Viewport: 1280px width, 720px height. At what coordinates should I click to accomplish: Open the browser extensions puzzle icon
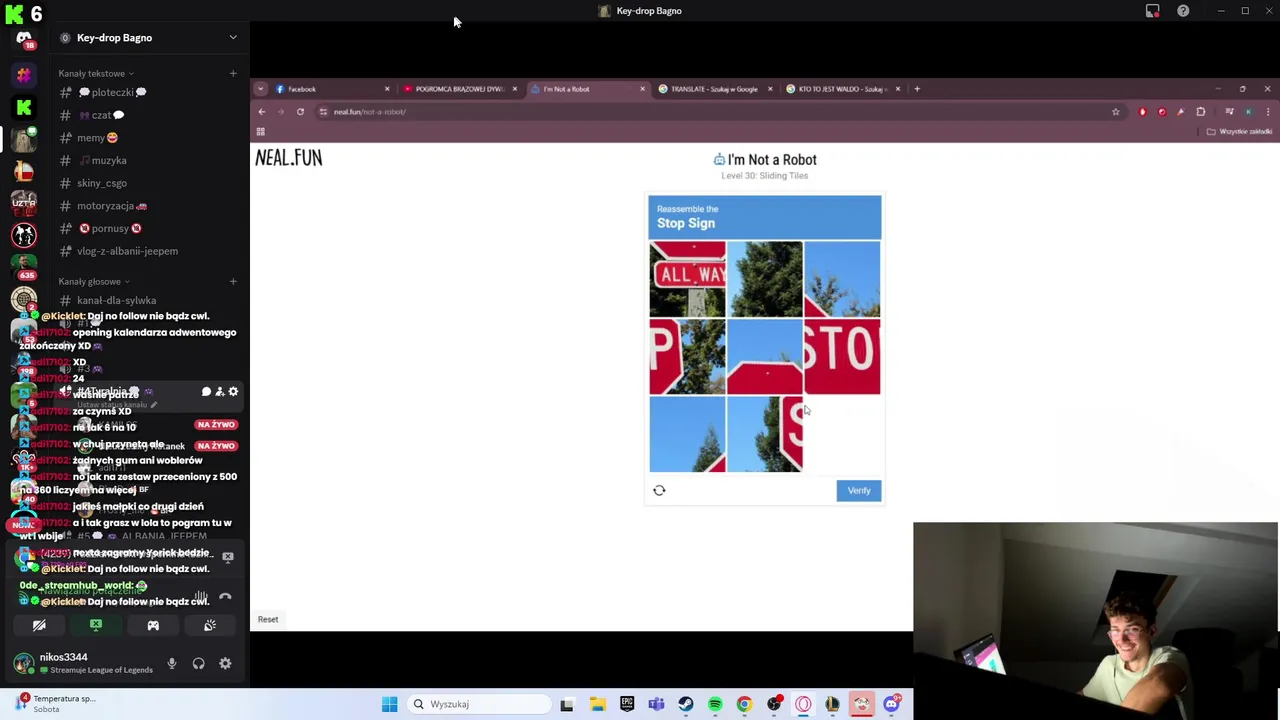click(1201, 112)
